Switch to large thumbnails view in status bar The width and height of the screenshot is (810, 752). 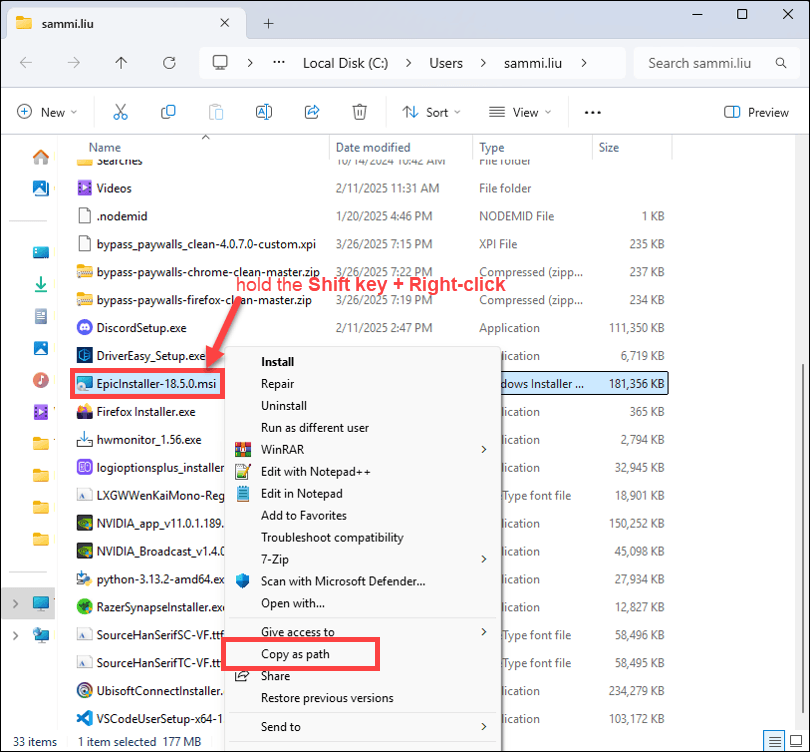796,742
